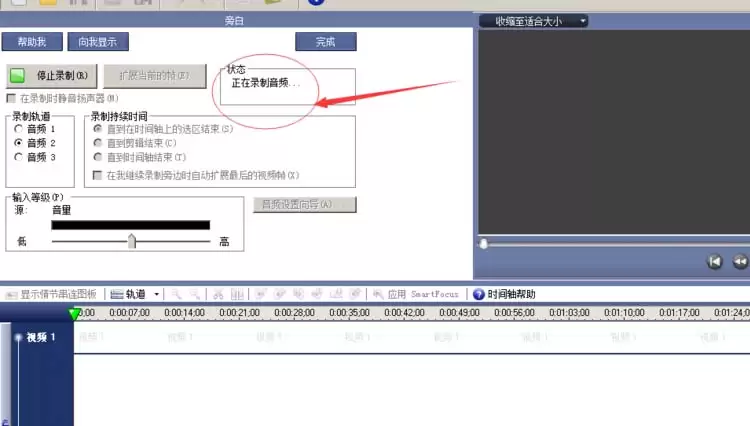Viewport: 750px width, 426px height.
Task: Zoom in on the timeline
Action: pyautogui.click(x=176, y=294)
